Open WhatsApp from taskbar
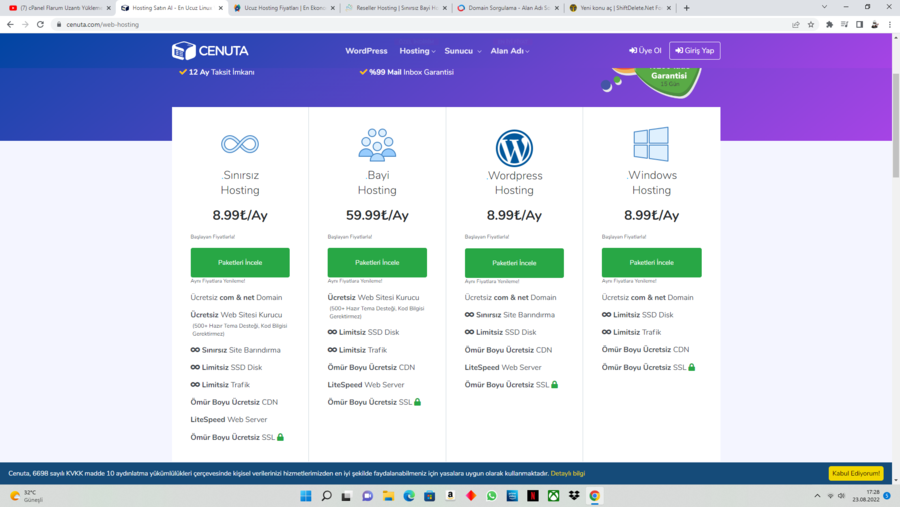Image resolution: width=900 pixels, height=507 pixels. point(491,496)
